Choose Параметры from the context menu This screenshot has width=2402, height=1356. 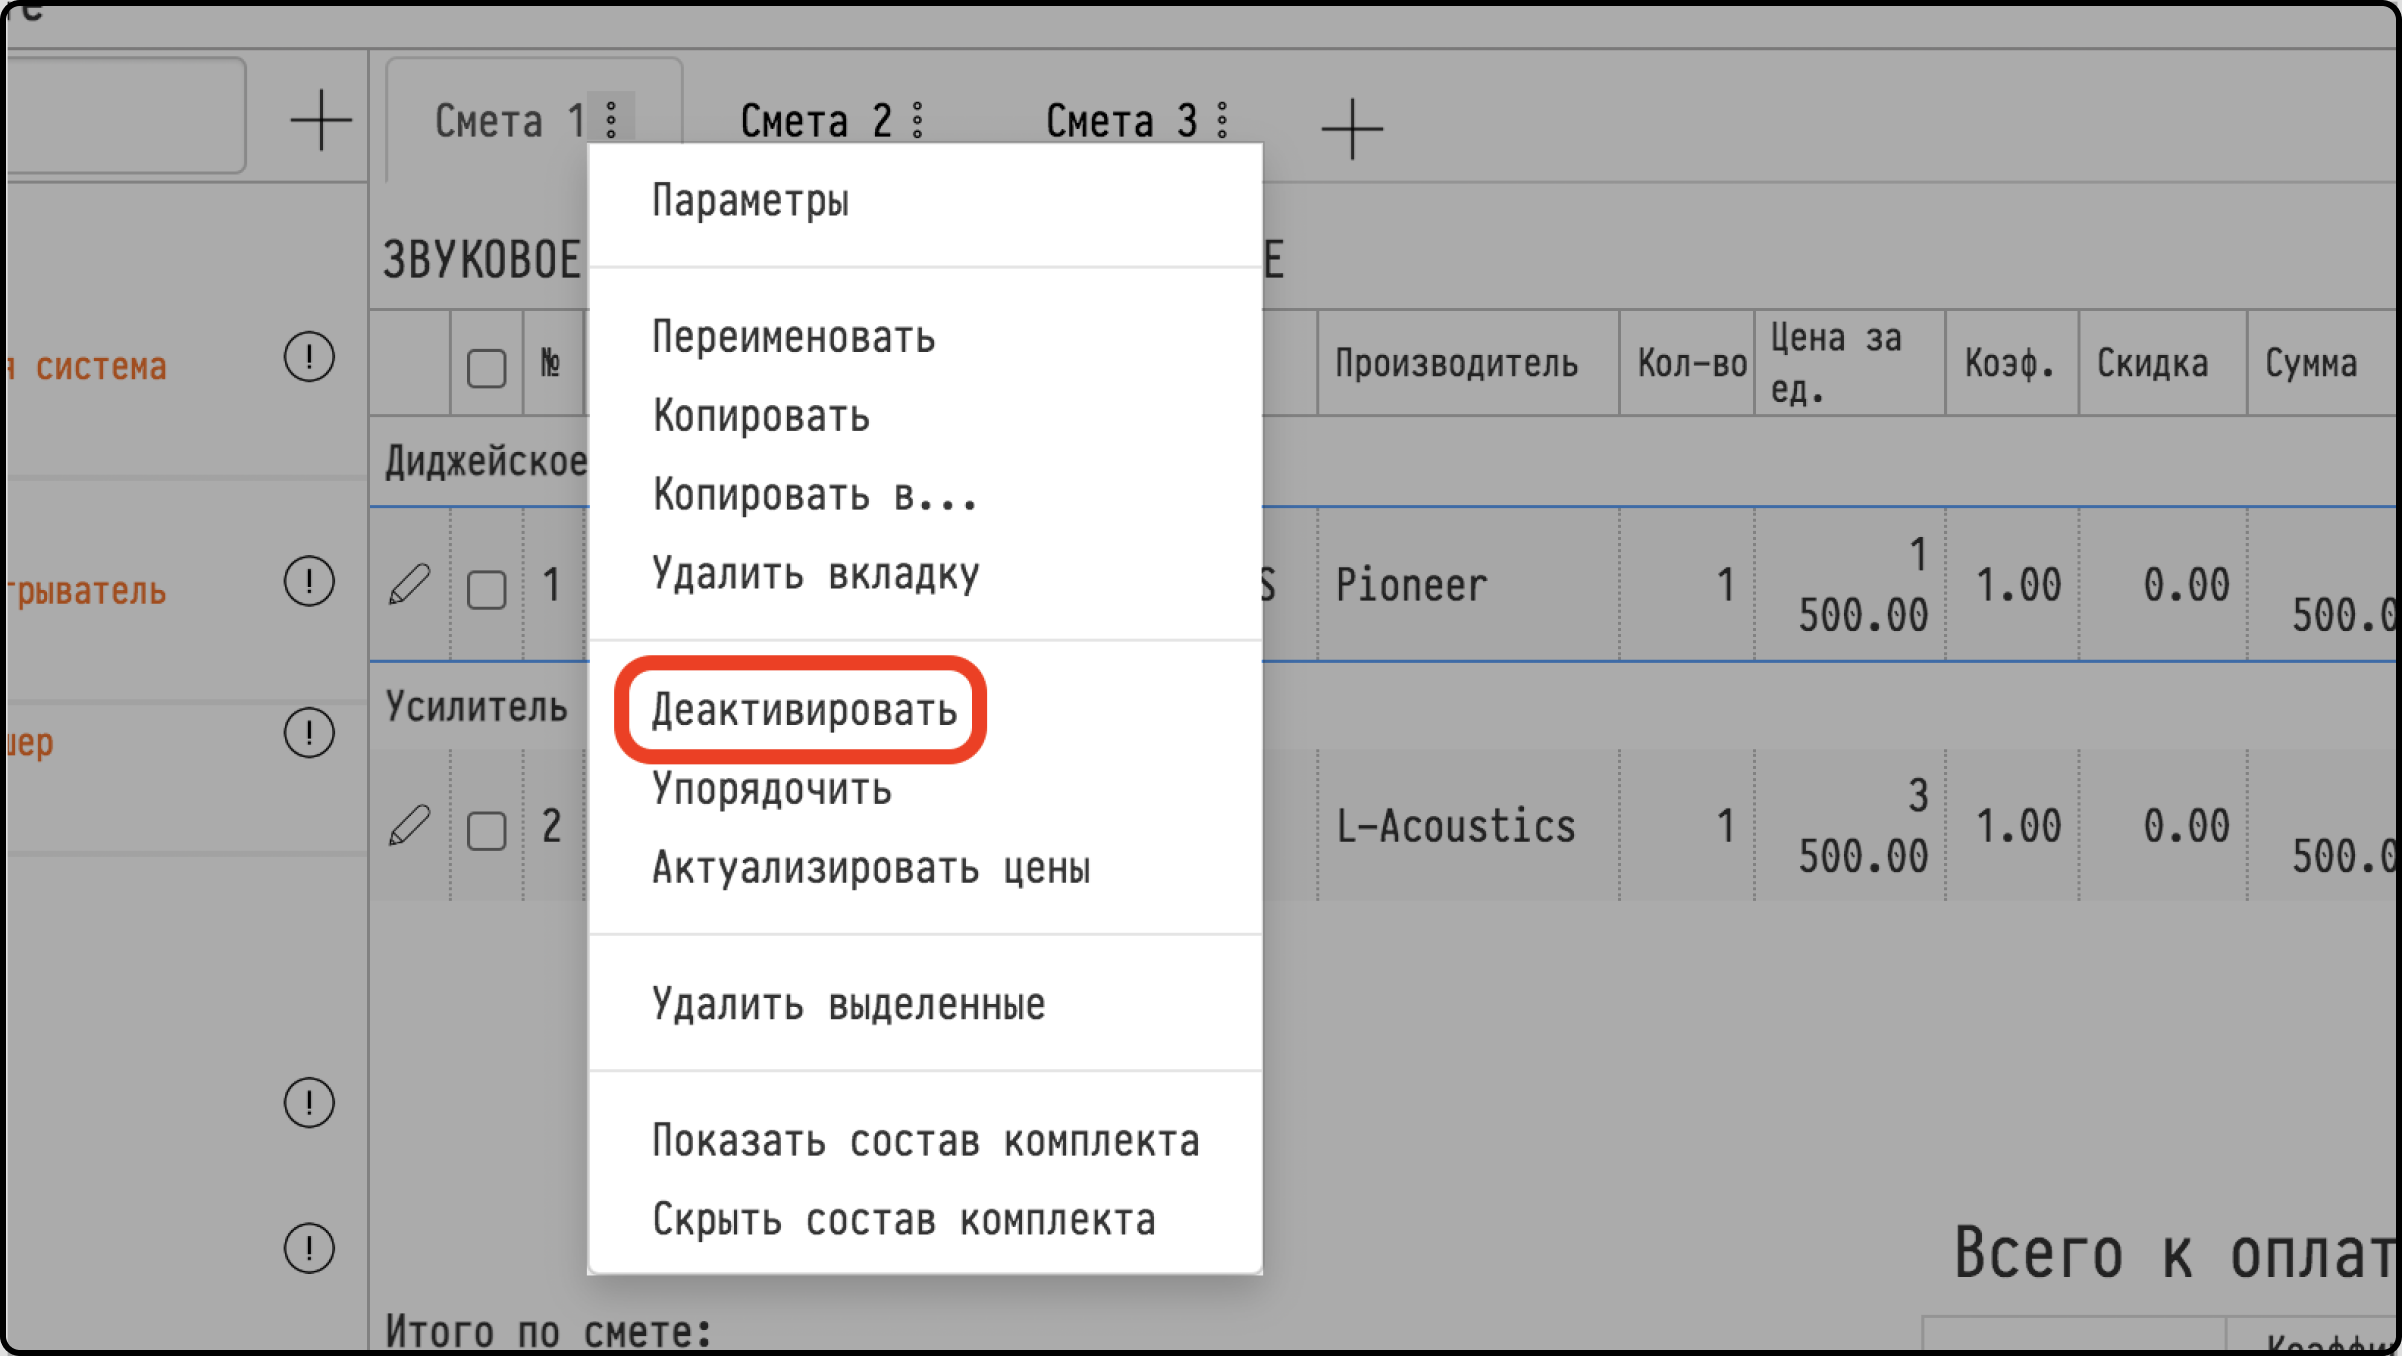pos(750,200)
